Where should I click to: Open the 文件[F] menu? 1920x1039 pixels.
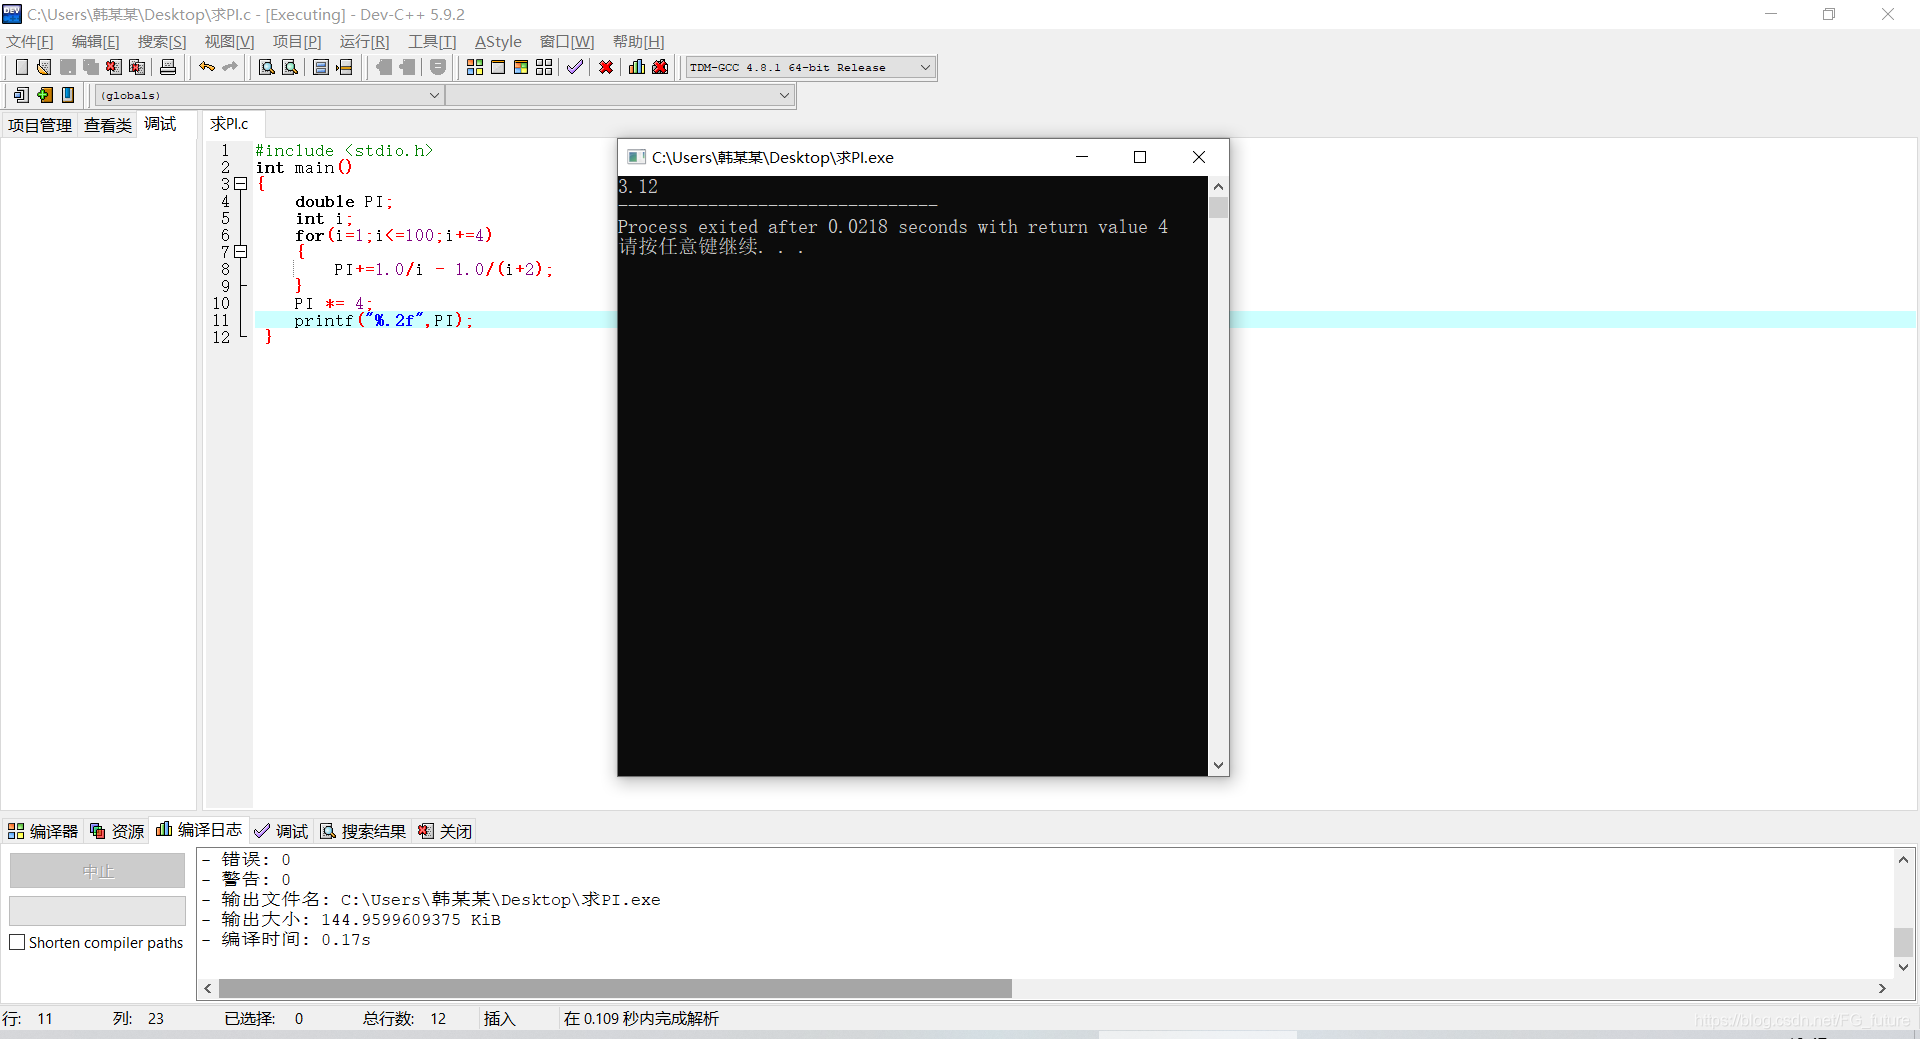pos(30,41)
